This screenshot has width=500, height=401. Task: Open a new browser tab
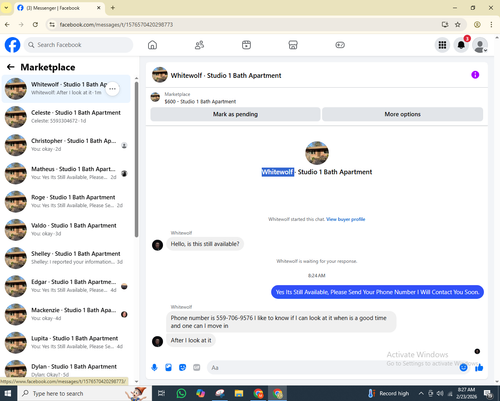(x=113, y=8)
